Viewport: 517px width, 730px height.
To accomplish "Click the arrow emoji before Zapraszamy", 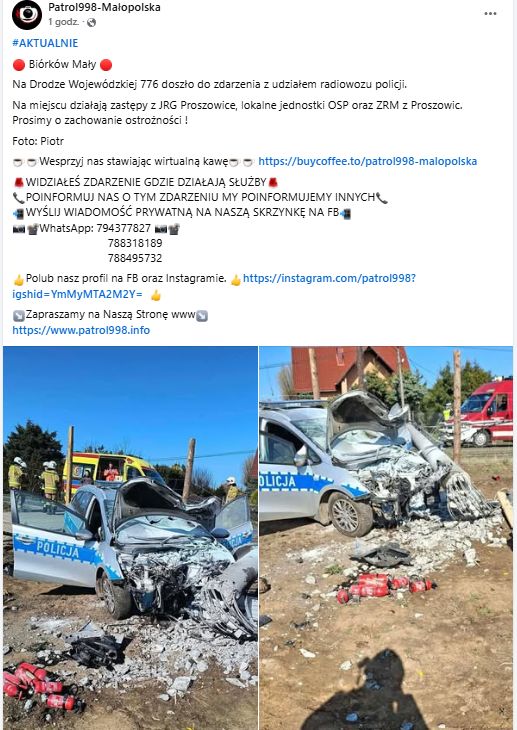I will point(19,316).
